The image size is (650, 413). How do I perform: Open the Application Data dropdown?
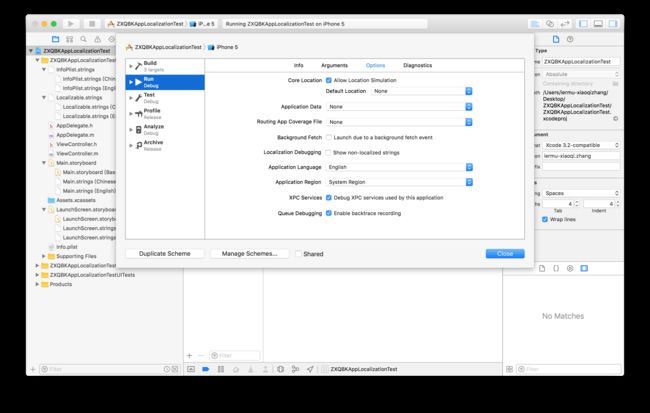point(399,107)
